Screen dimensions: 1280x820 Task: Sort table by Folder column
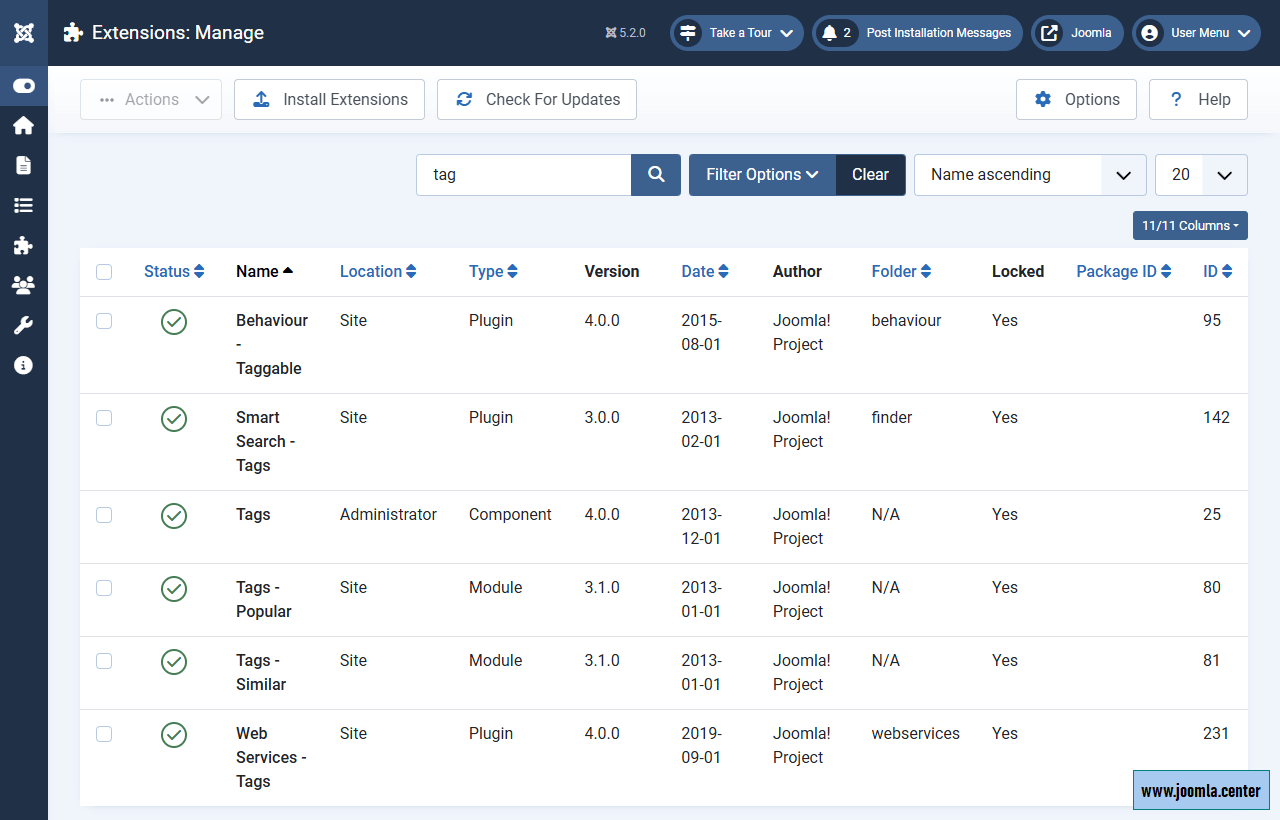click(901, 272)
